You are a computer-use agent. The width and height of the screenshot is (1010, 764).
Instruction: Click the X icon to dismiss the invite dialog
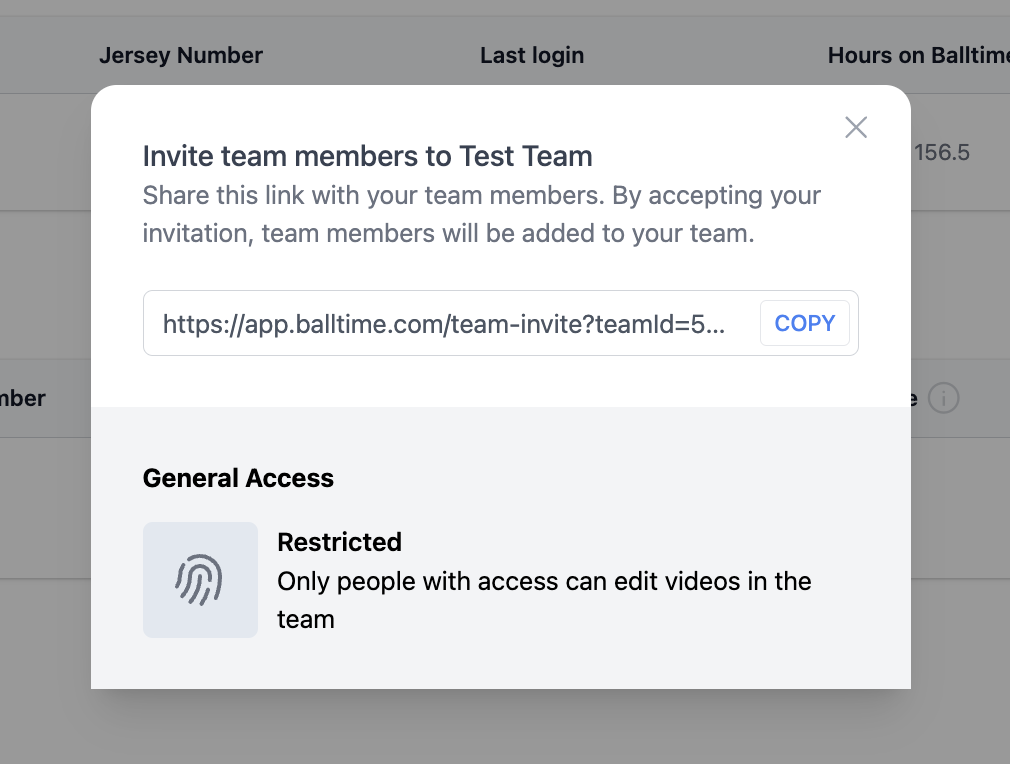tap(856, 127)
